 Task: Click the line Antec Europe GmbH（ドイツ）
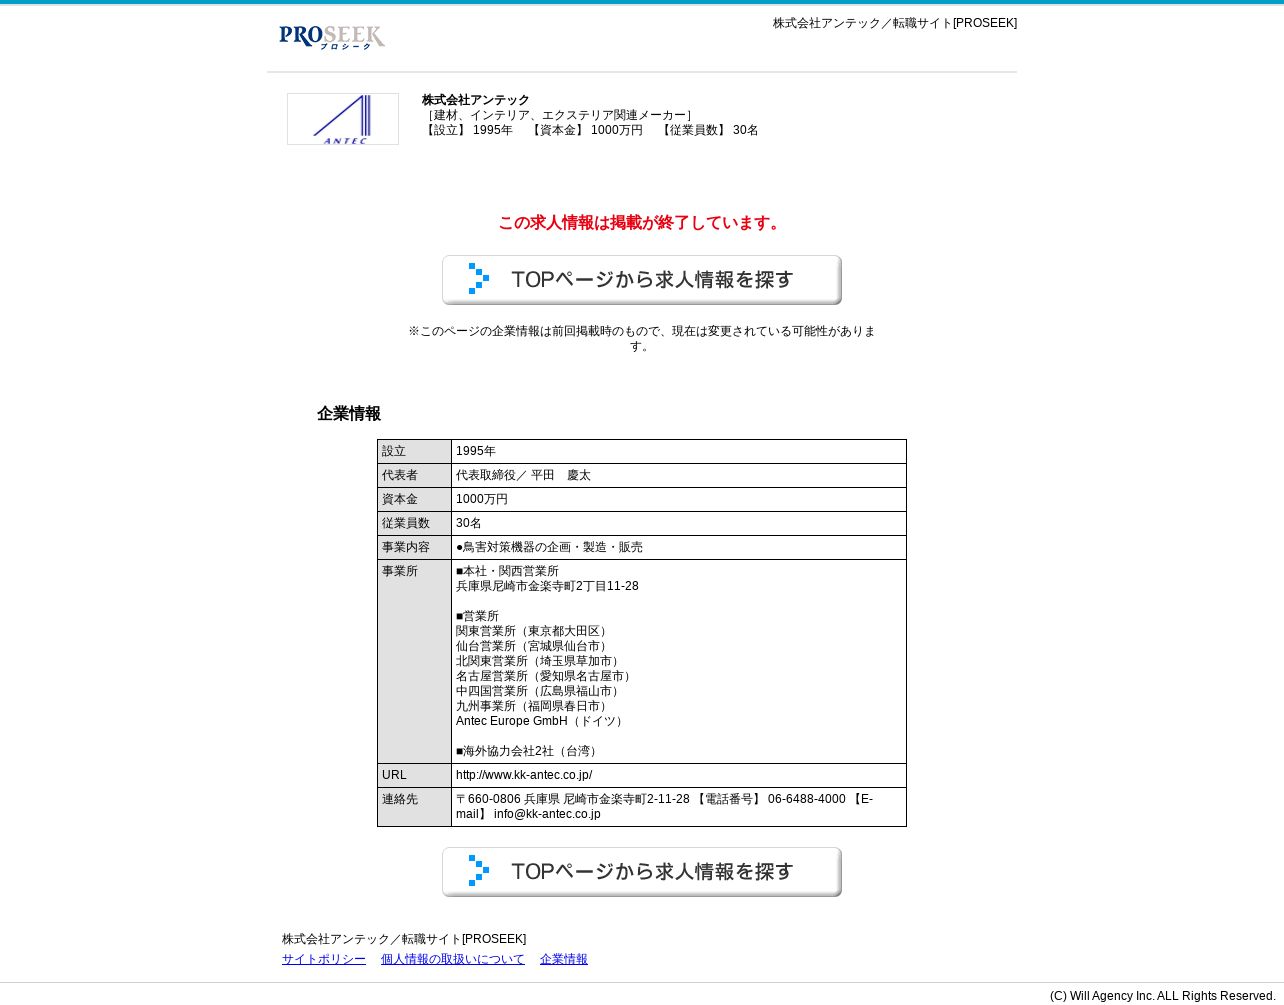[541, 722]
